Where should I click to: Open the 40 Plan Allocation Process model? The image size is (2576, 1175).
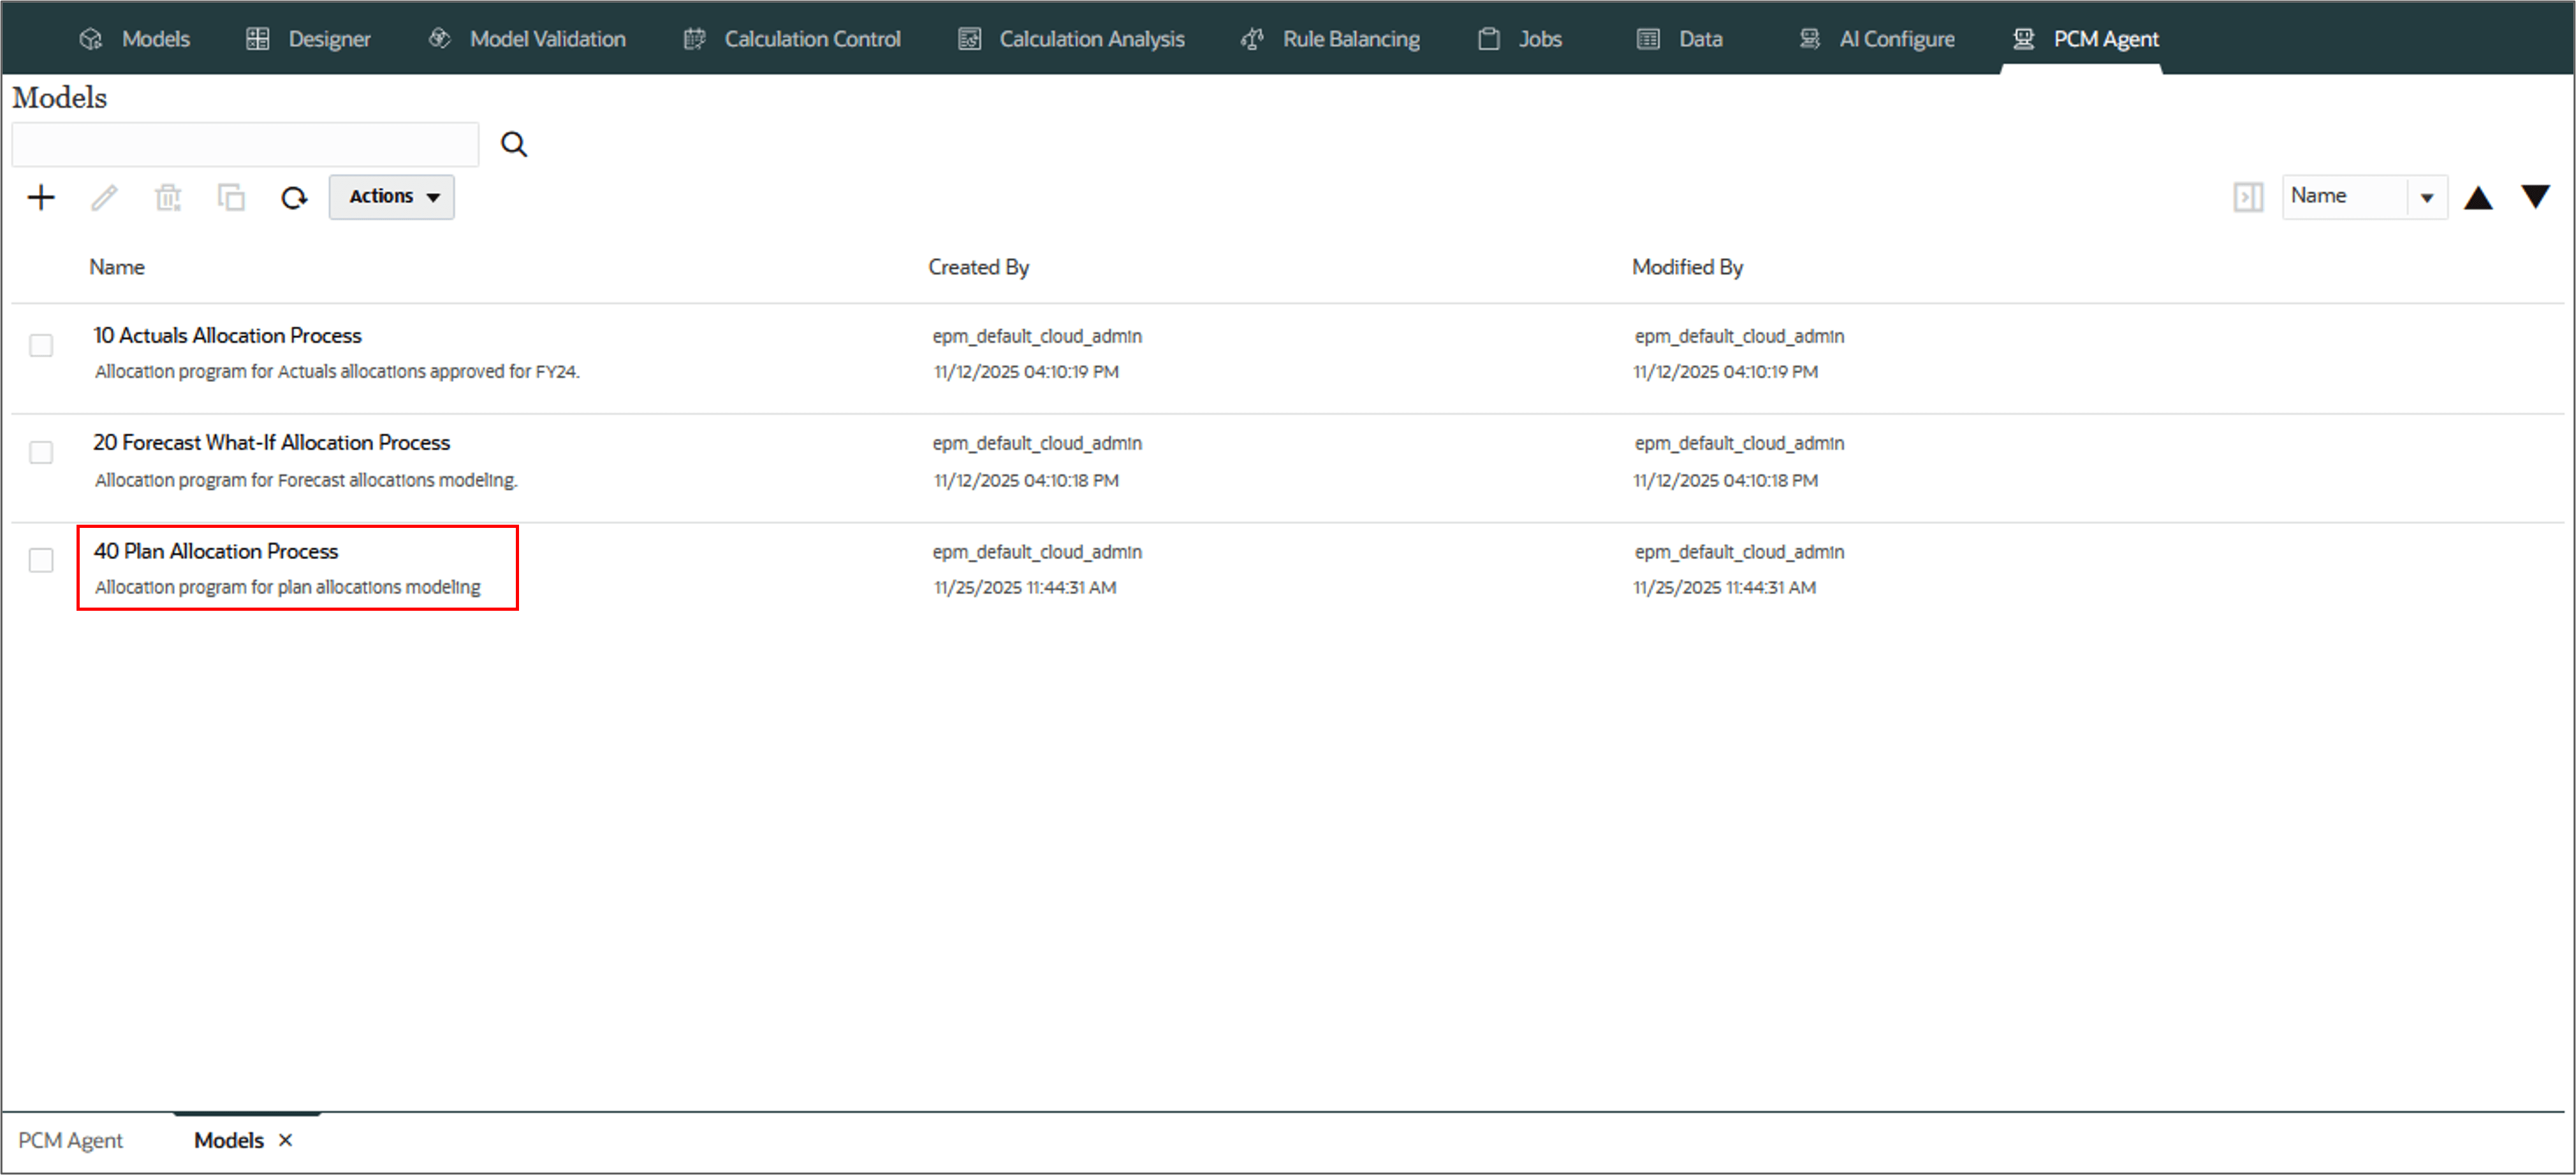pyautogui.click(x=216, y=551)
